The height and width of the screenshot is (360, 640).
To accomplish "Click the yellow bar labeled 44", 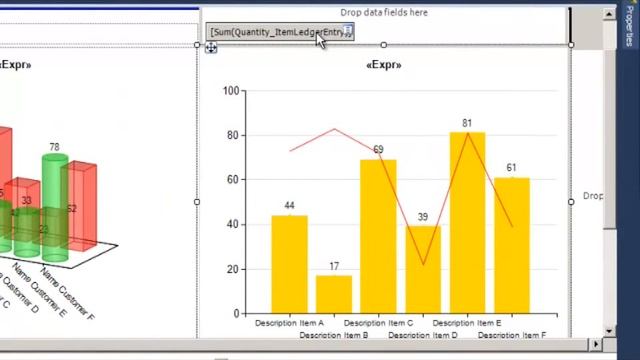I will pos(289,264).
